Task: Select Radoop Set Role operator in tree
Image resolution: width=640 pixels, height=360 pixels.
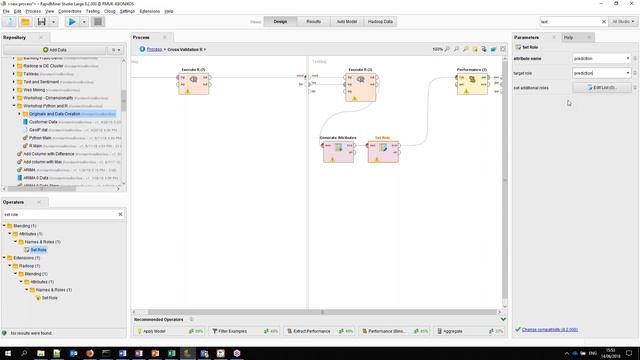Action: point(49,298)
